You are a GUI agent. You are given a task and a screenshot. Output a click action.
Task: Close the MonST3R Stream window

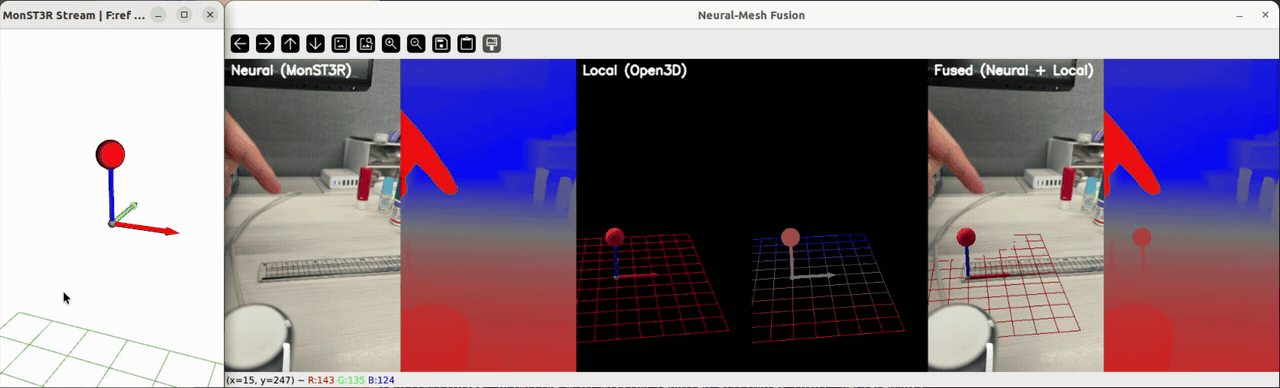pyautogui.click(x=210, y=15)
